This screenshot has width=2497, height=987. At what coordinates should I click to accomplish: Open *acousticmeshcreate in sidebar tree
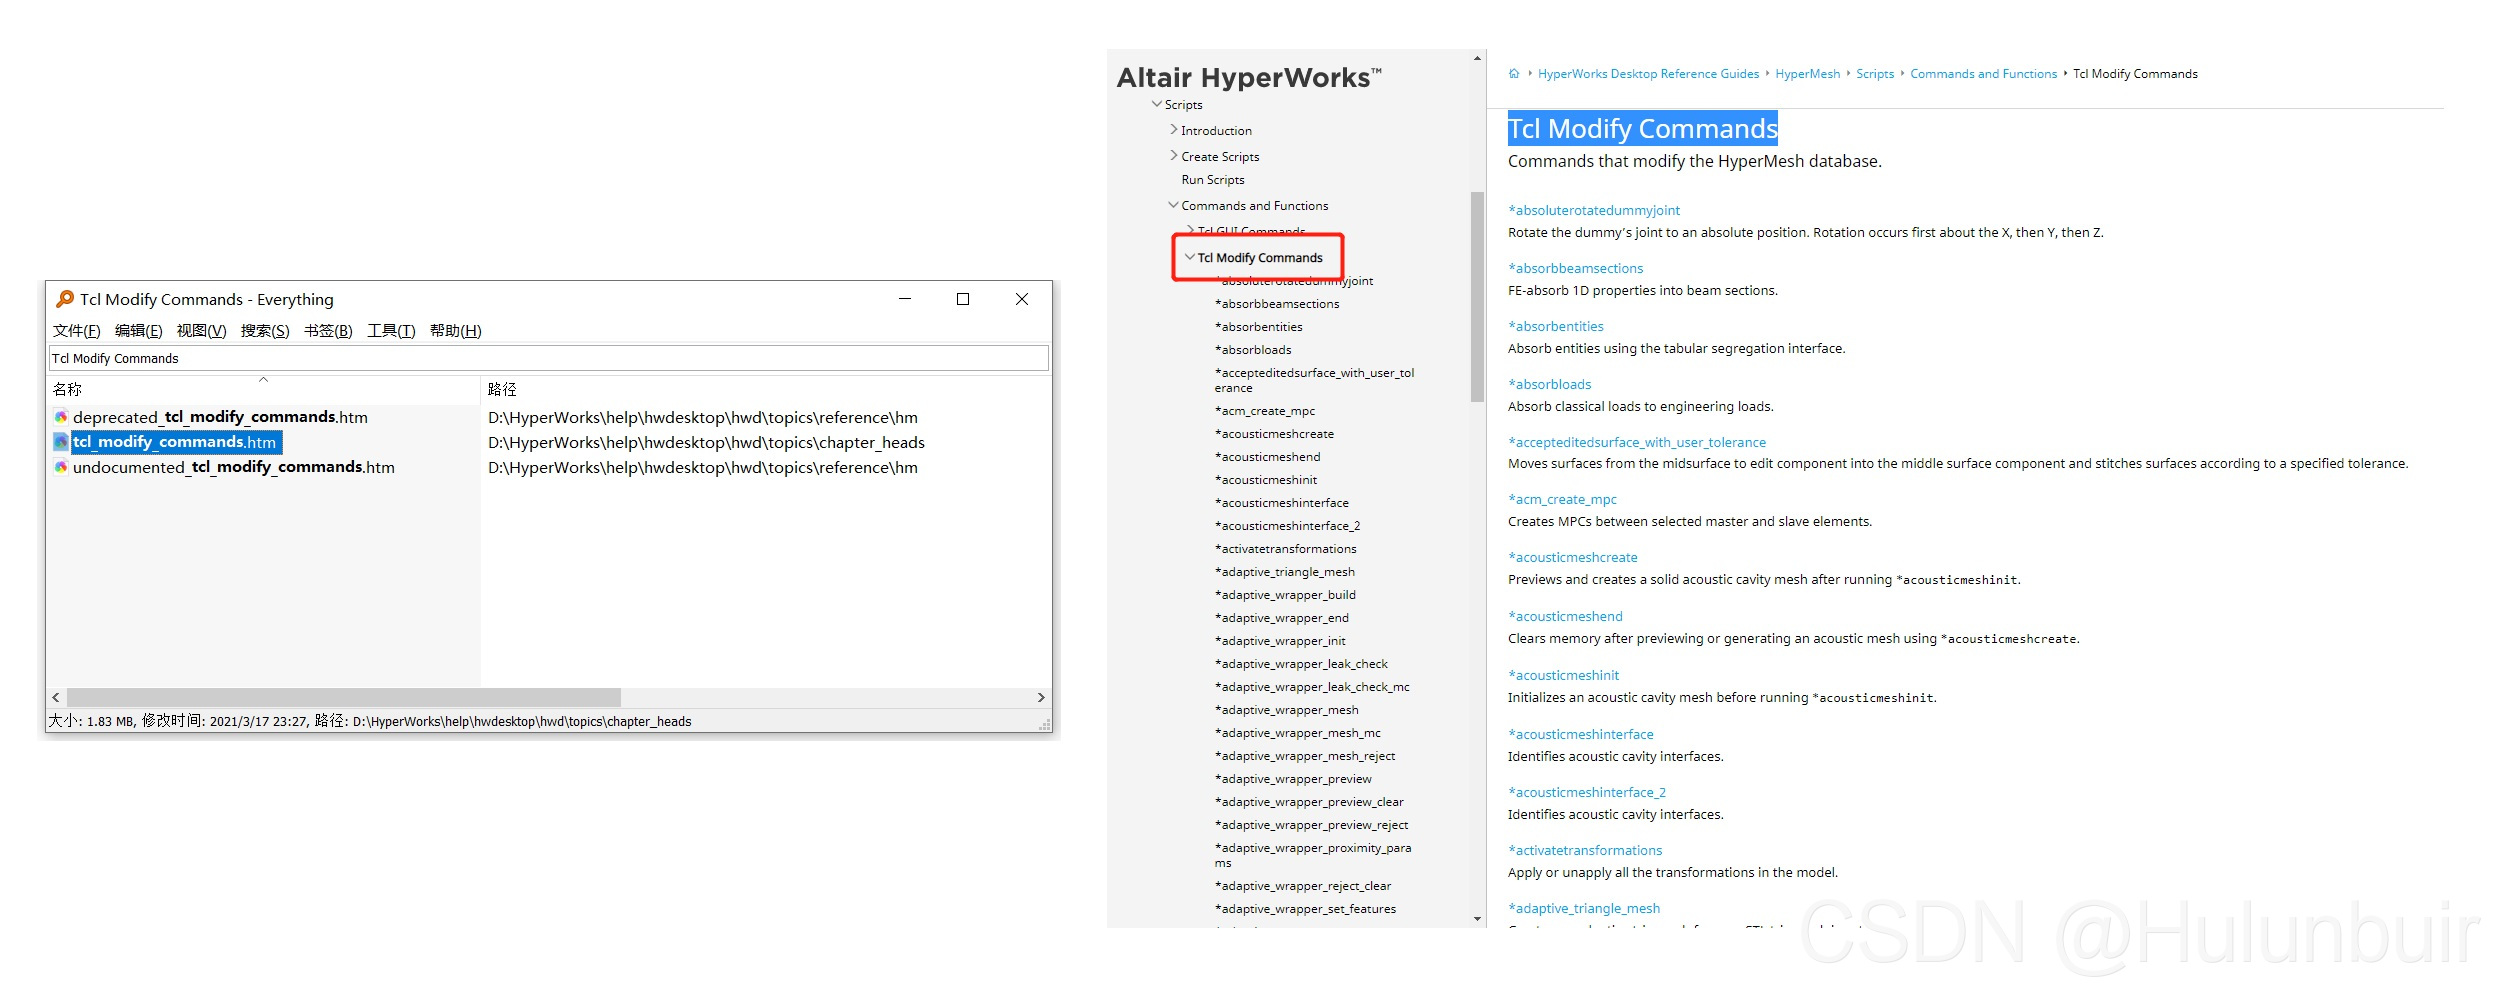click(x=1274, y=434)
